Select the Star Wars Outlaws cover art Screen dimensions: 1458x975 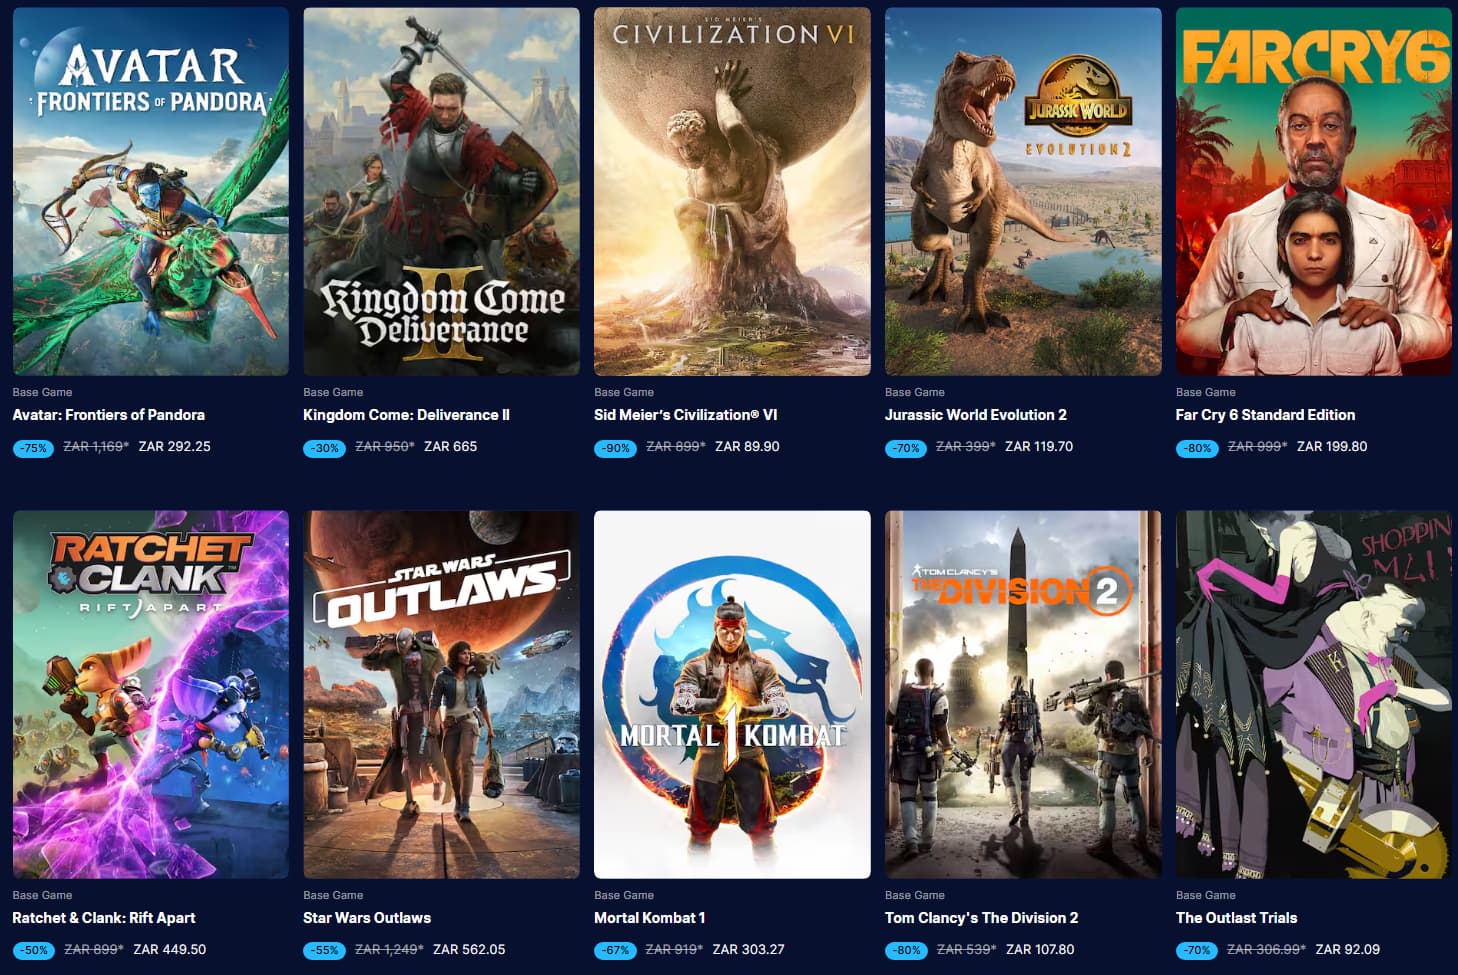(x=441, y=695)
